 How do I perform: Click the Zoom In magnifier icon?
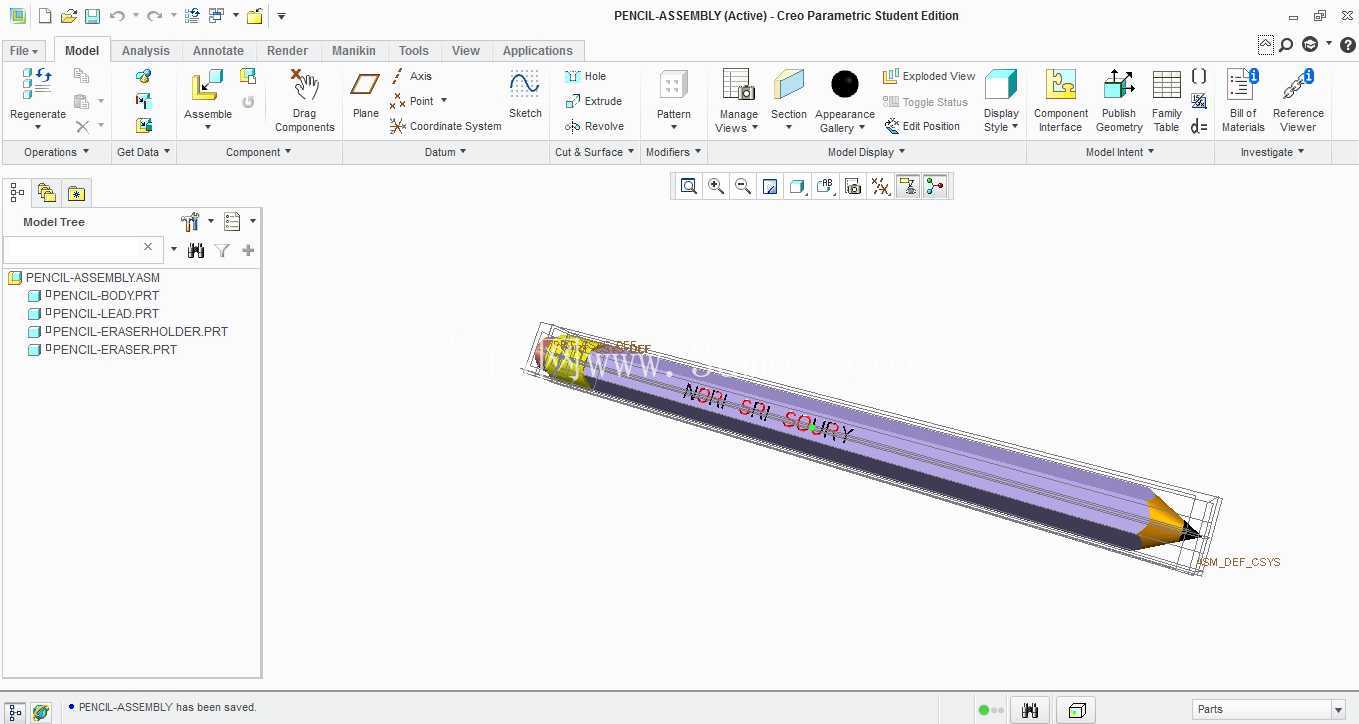(x=716, y=186)
